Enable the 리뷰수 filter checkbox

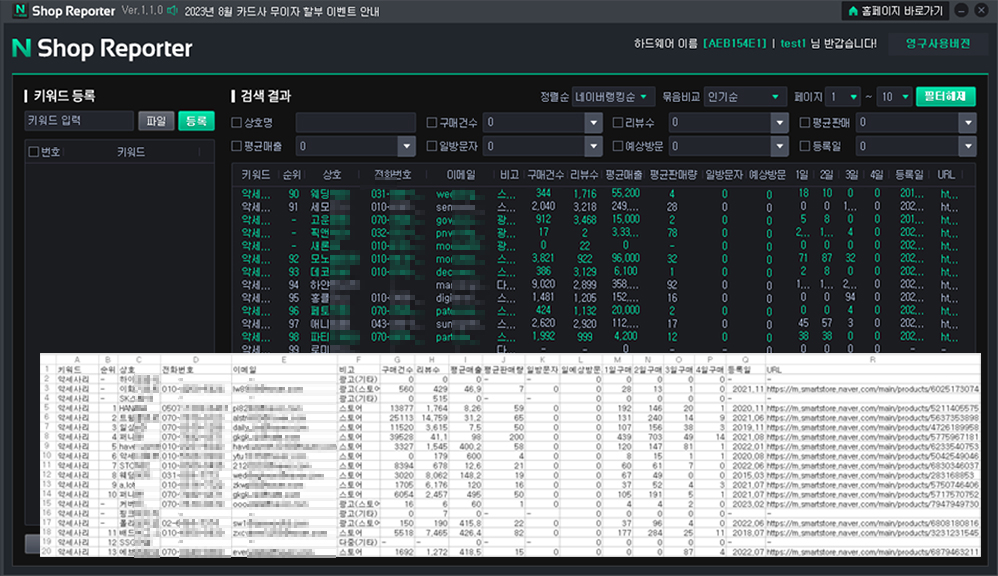coord(617,122)
